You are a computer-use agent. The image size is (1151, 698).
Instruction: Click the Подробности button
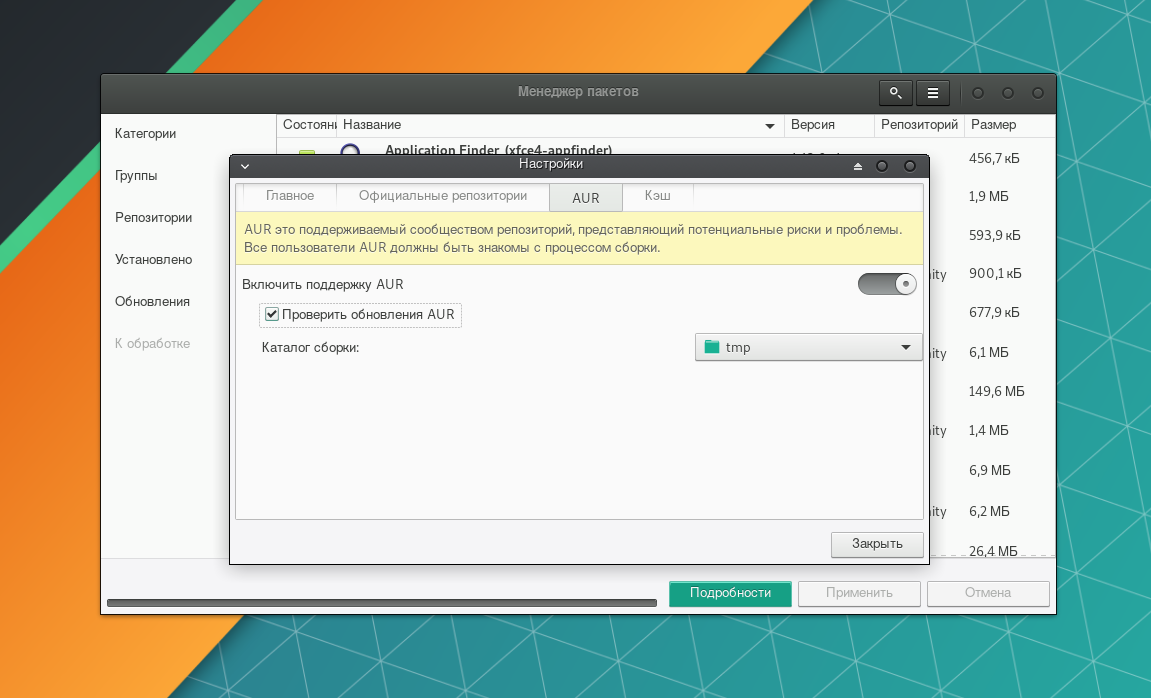[730, 593]
